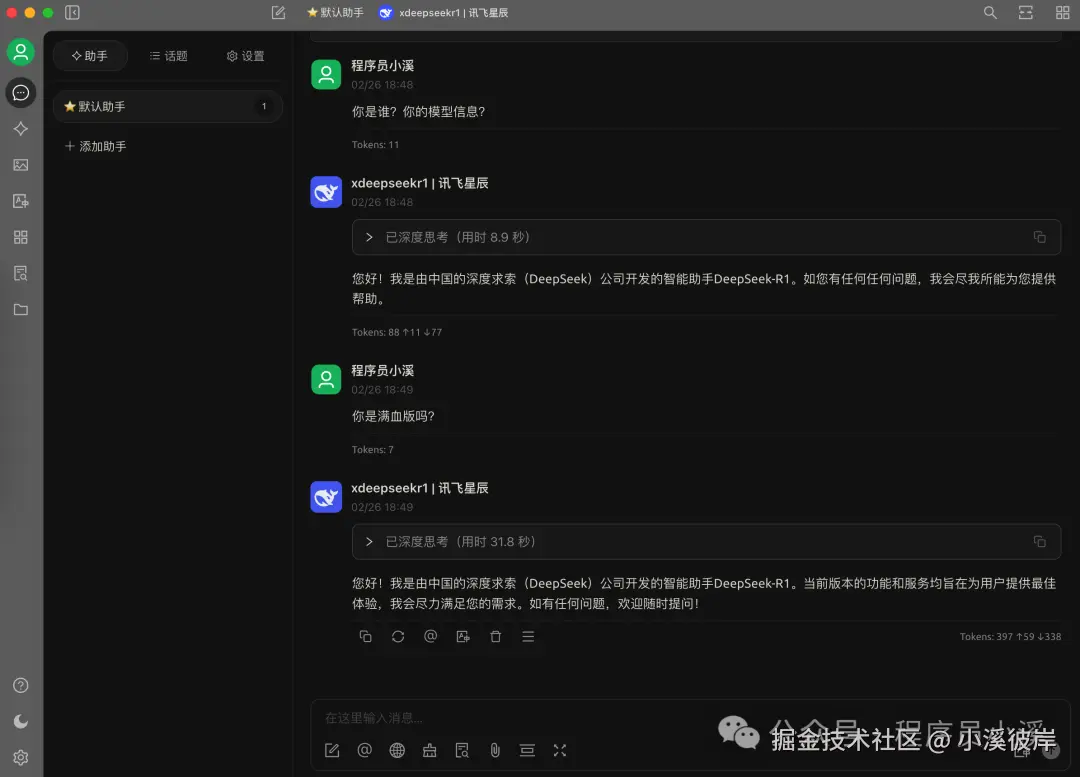This screenshot has width=1080, height=777.
Task: Collapse the assistants side panel
Action: point(72,12)
